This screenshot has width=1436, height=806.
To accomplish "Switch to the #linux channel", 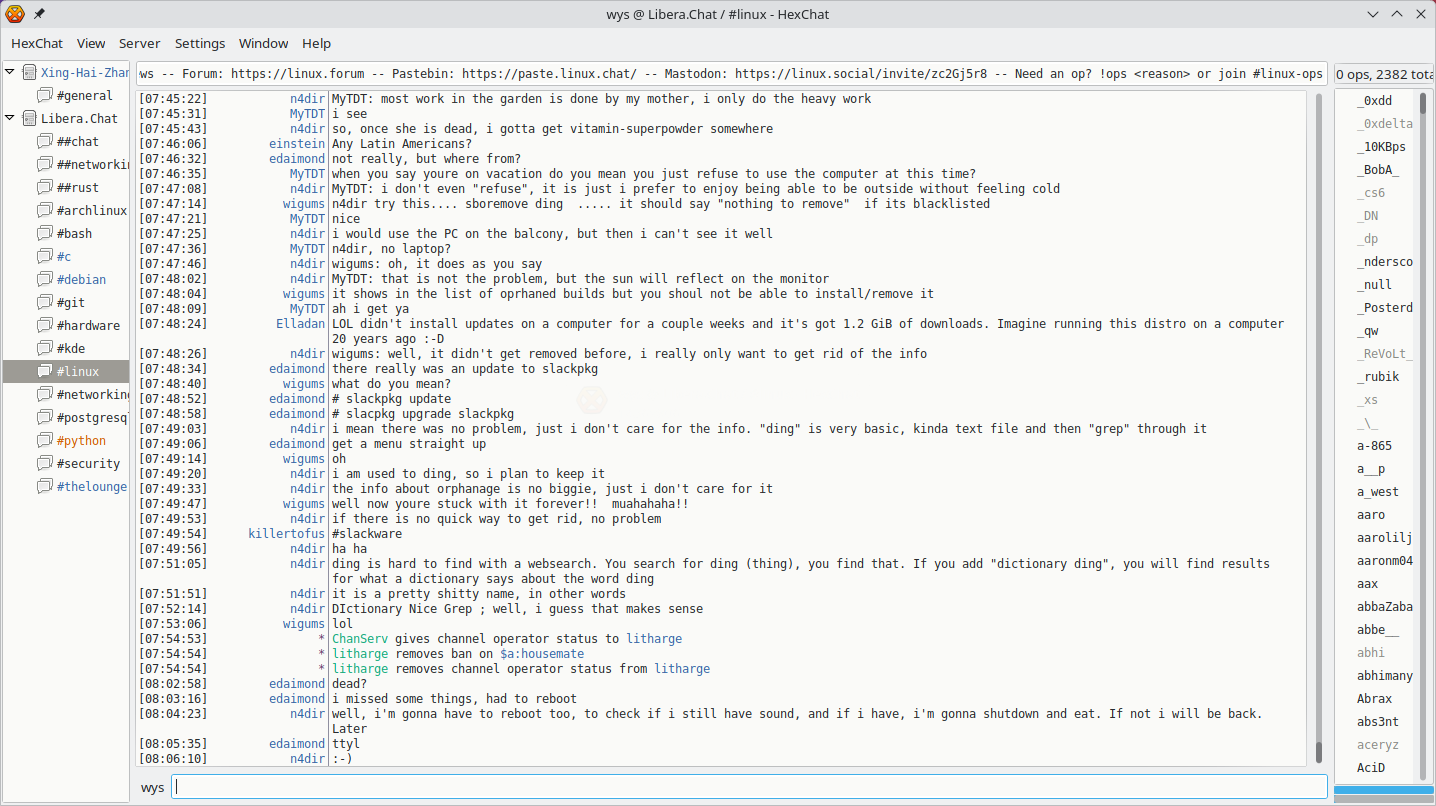I will coord(66,371).
